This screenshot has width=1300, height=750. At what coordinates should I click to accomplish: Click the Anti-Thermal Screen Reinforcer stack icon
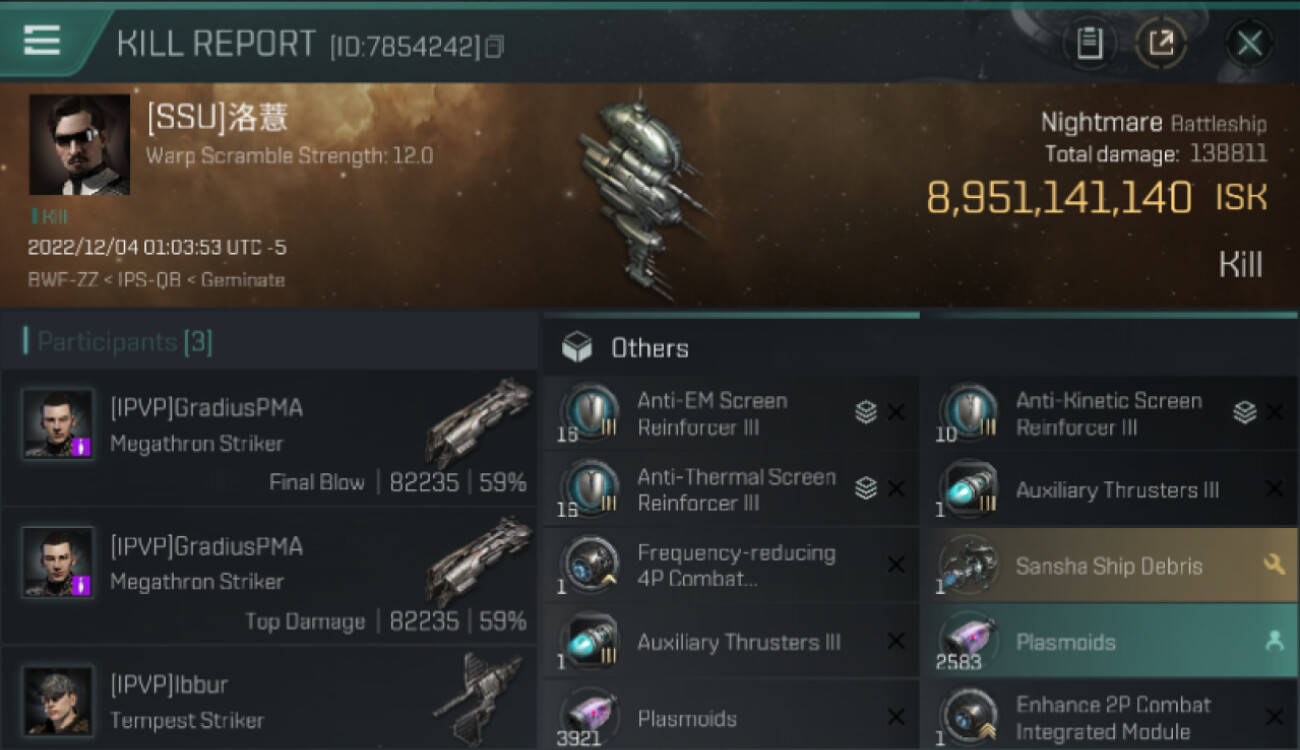(866, 488)
